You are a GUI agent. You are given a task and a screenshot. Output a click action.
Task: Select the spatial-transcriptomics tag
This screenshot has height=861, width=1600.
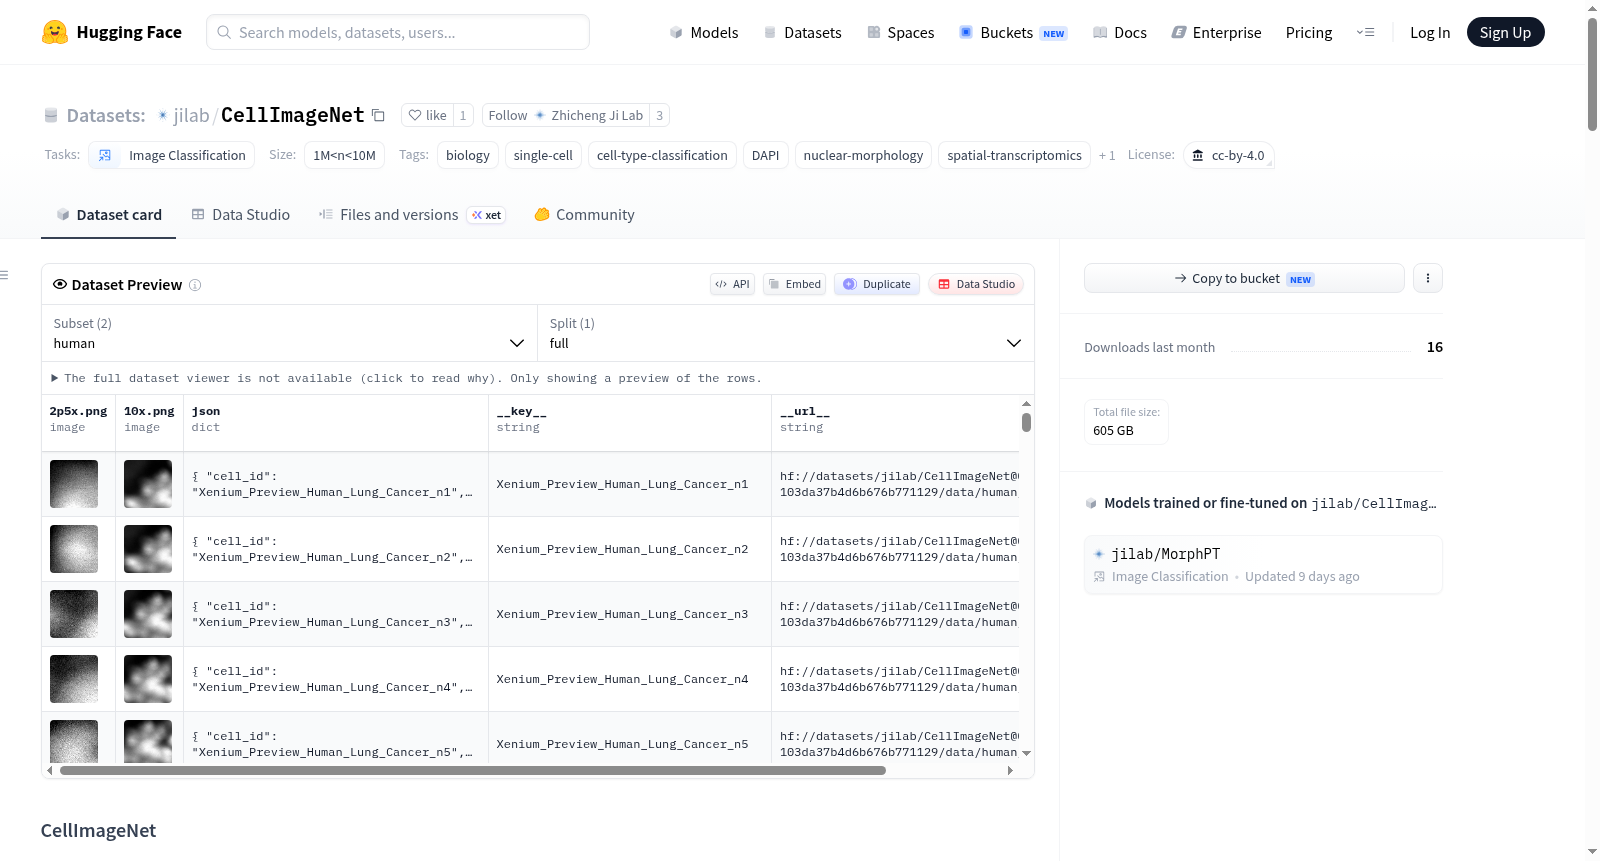pyautogui.click(x=1014, y=155)
